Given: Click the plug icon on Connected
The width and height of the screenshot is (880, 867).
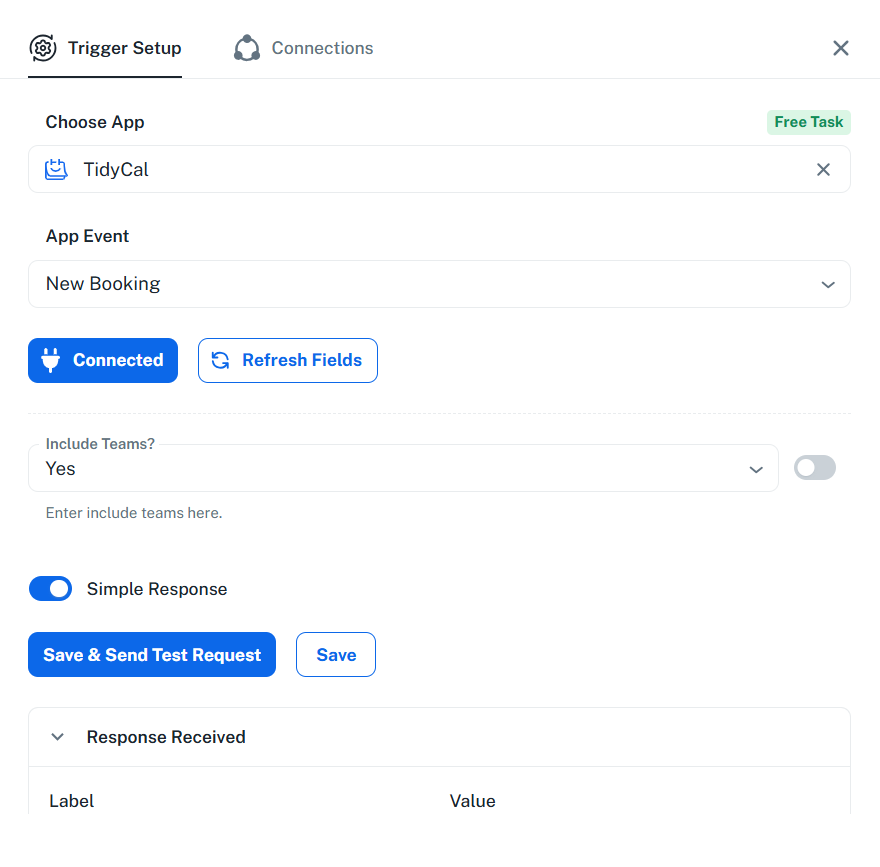Looking at the screenshot, I should click(x=51, y=360).
